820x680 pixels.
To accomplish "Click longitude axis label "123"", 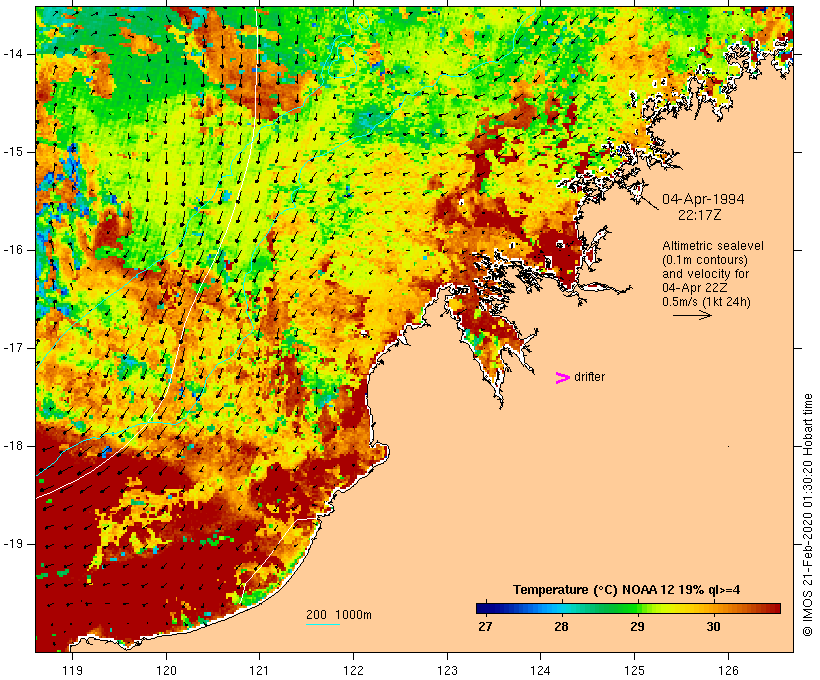I will click(x=447, y=670).
